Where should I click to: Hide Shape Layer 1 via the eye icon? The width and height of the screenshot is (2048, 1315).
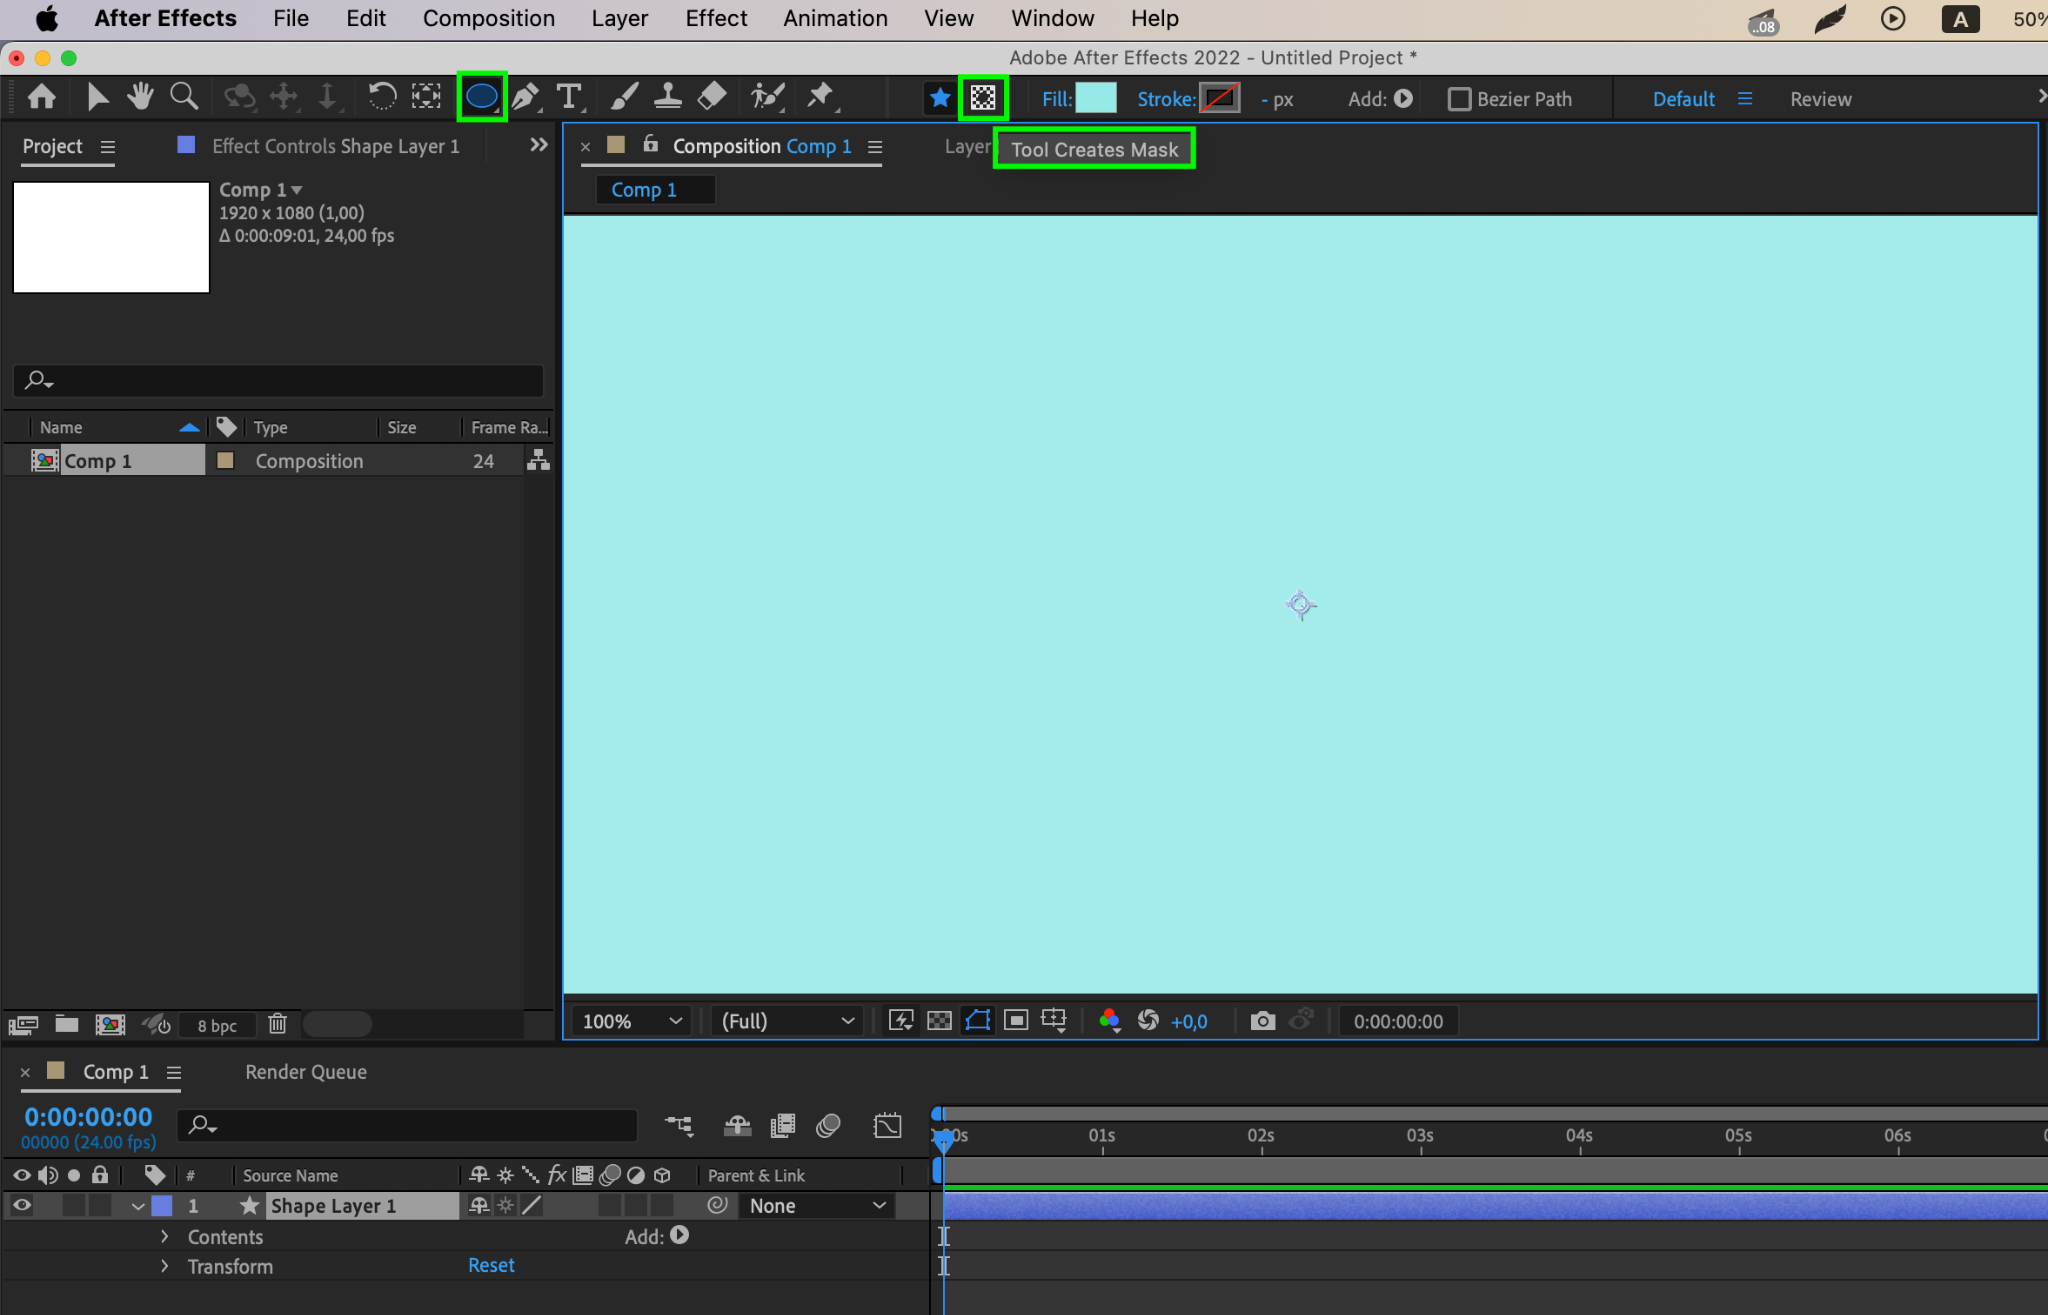pyautogui.click(x=21, y=1205)
